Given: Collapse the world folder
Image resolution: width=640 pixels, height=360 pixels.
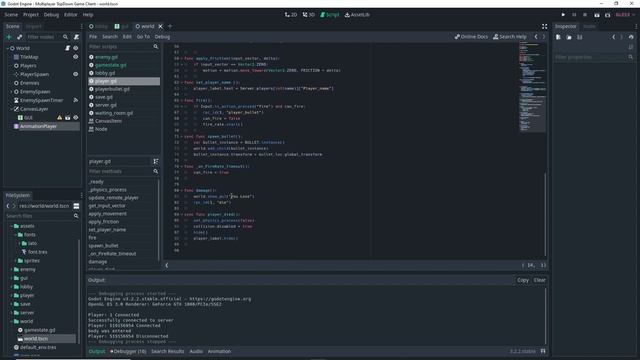Looking at the screenshot, I should 11,321.
